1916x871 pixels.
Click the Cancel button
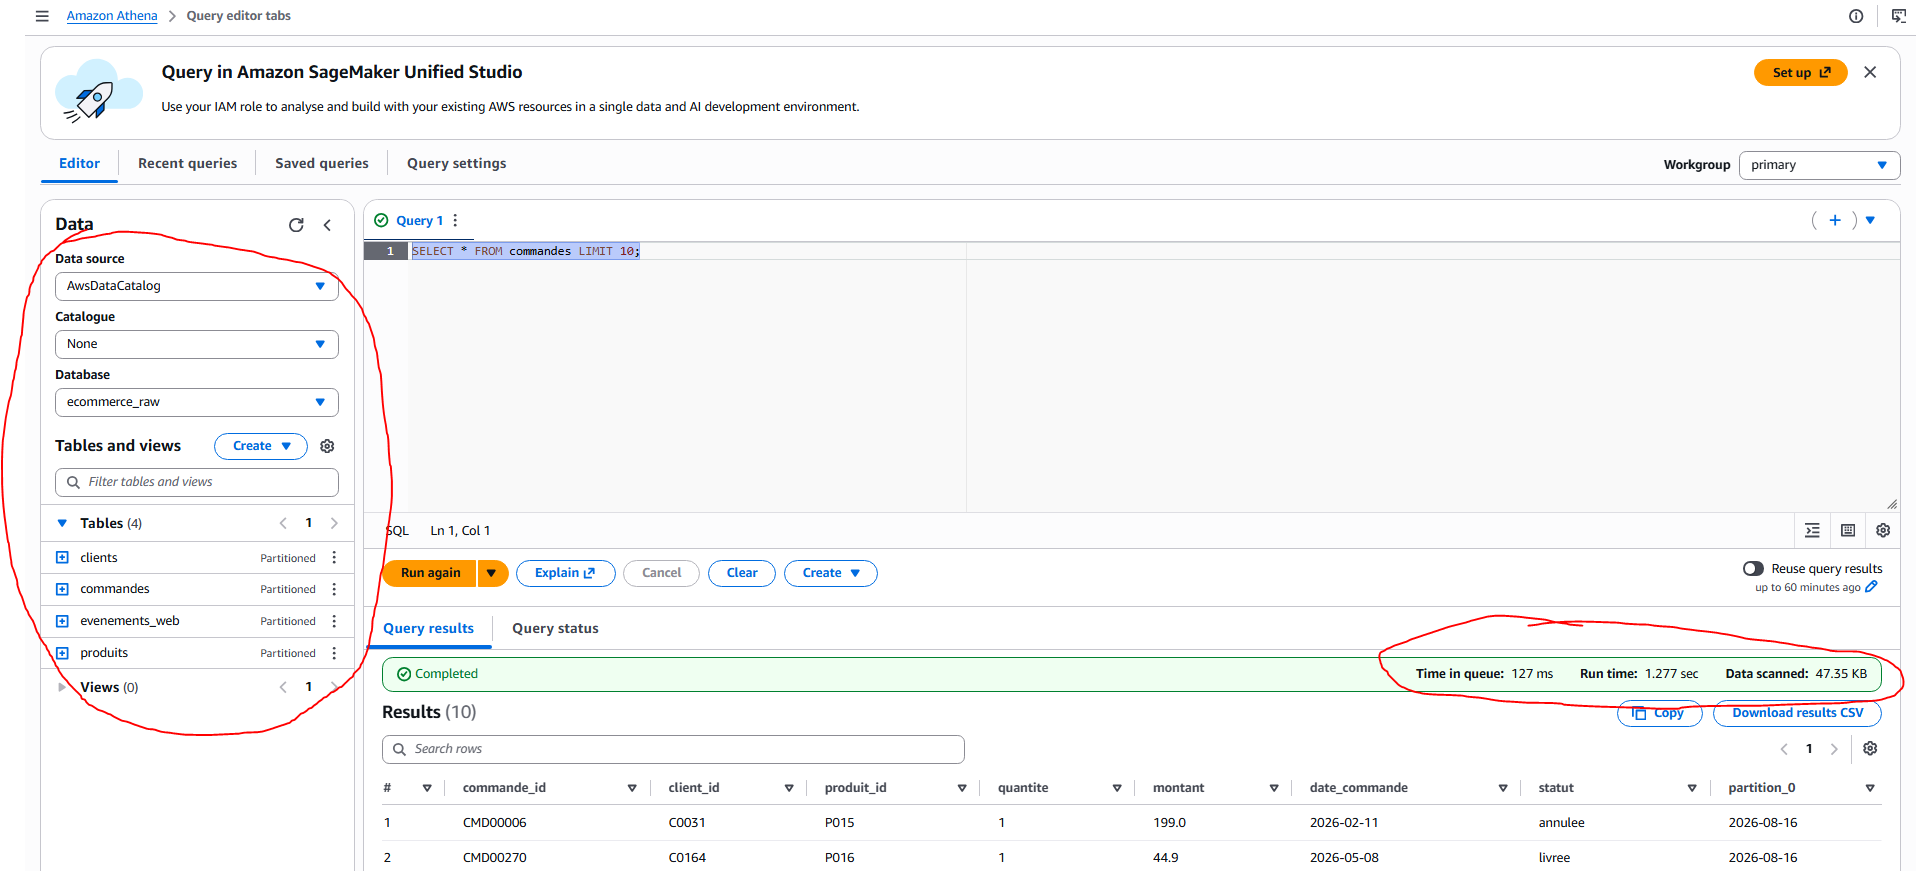661,573
